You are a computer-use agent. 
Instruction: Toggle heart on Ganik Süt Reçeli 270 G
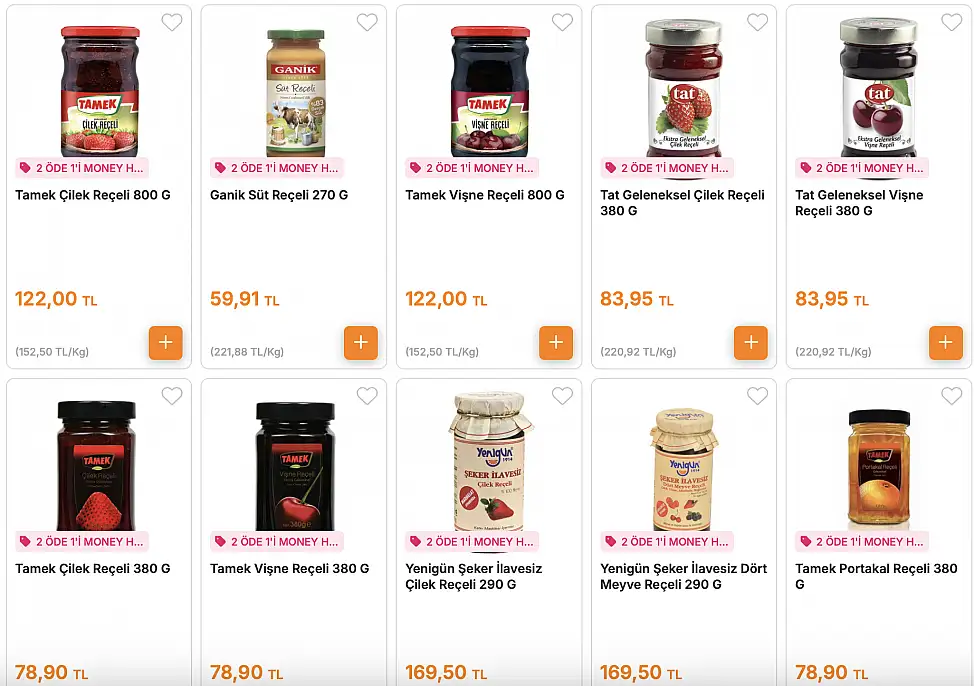pyautogui.click(x=367, y=22)
